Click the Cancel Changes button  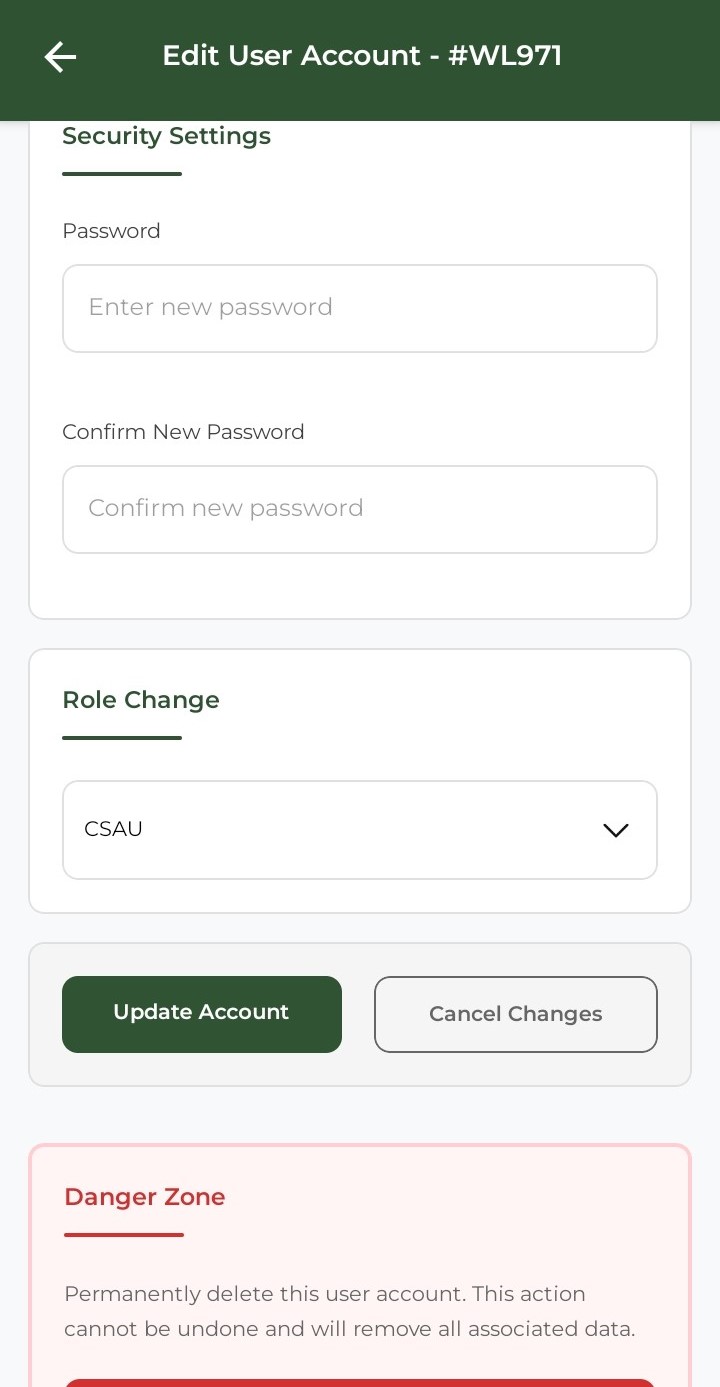(515, 1014)
